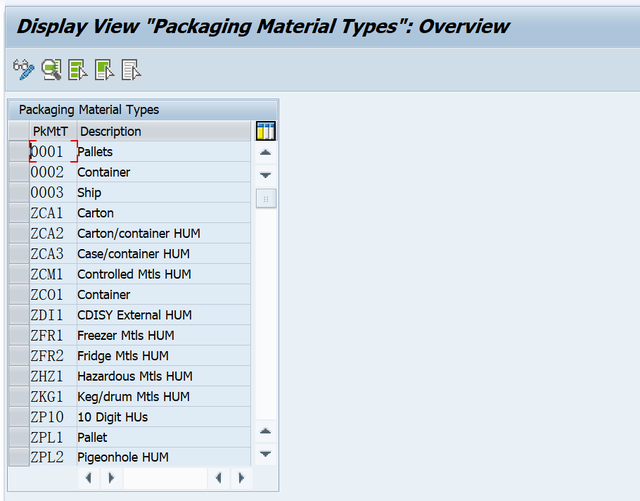640x501 pixels.
Task: Click the 0002 PkMtT input cell
Action: [x=53, y=172]
